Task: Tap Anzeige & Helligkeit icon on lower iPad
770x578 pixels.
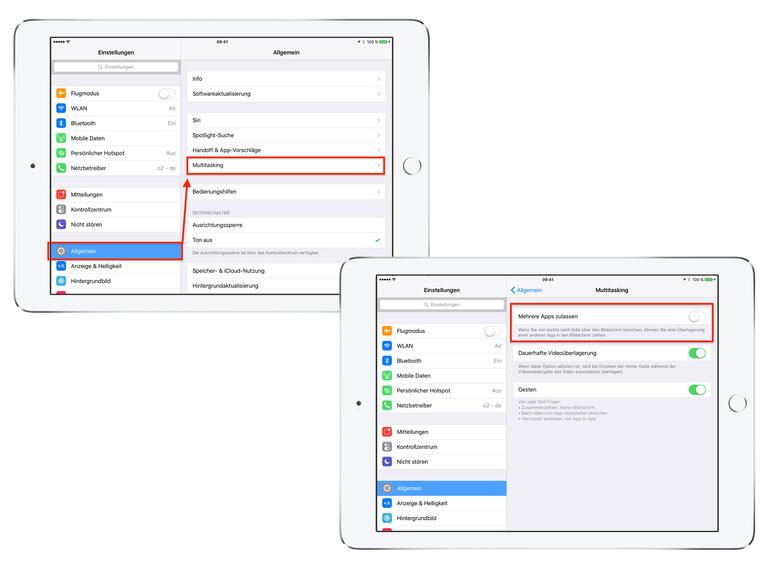Action: 387,503
